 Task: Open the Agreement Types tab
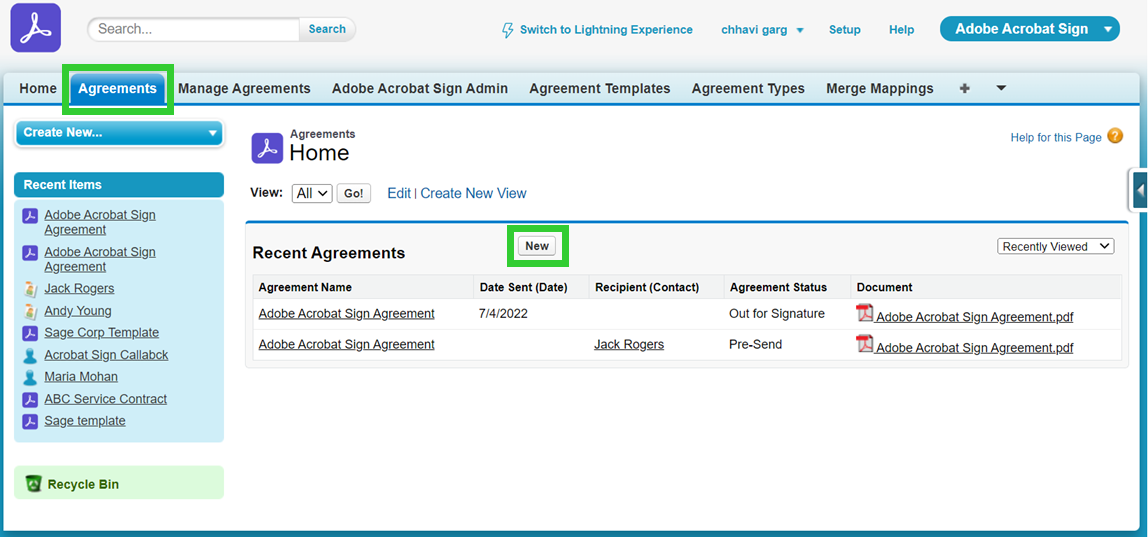748,89
